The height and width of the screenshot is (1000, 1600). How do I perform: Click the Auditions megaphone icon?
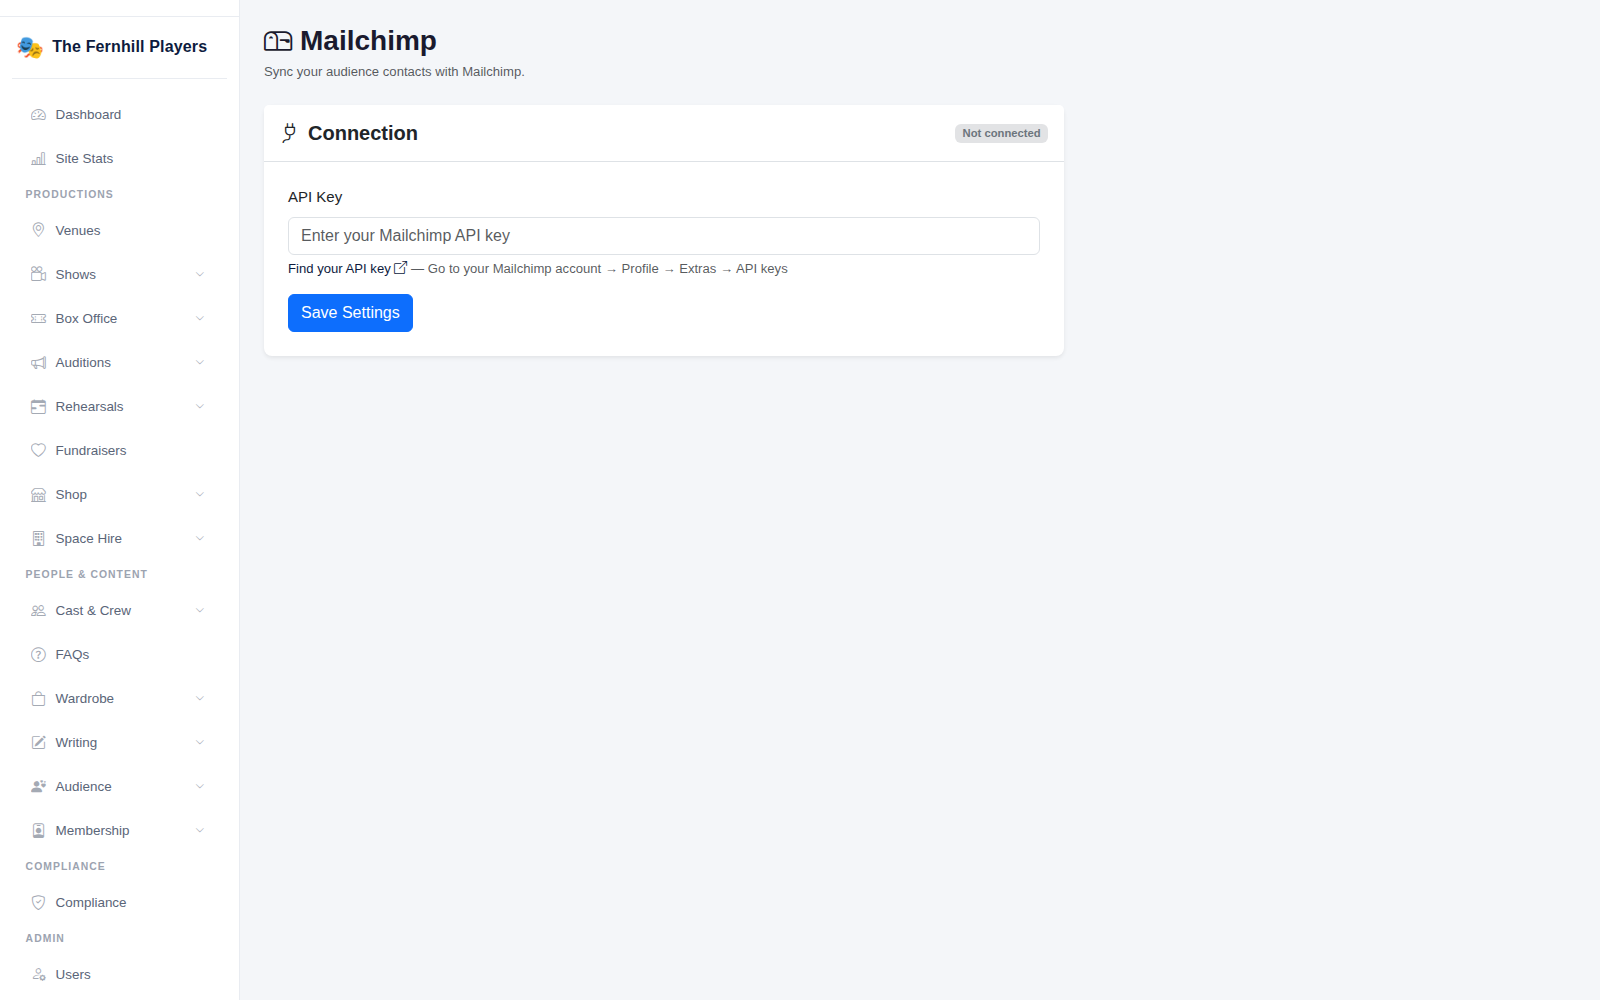point(38,363)
